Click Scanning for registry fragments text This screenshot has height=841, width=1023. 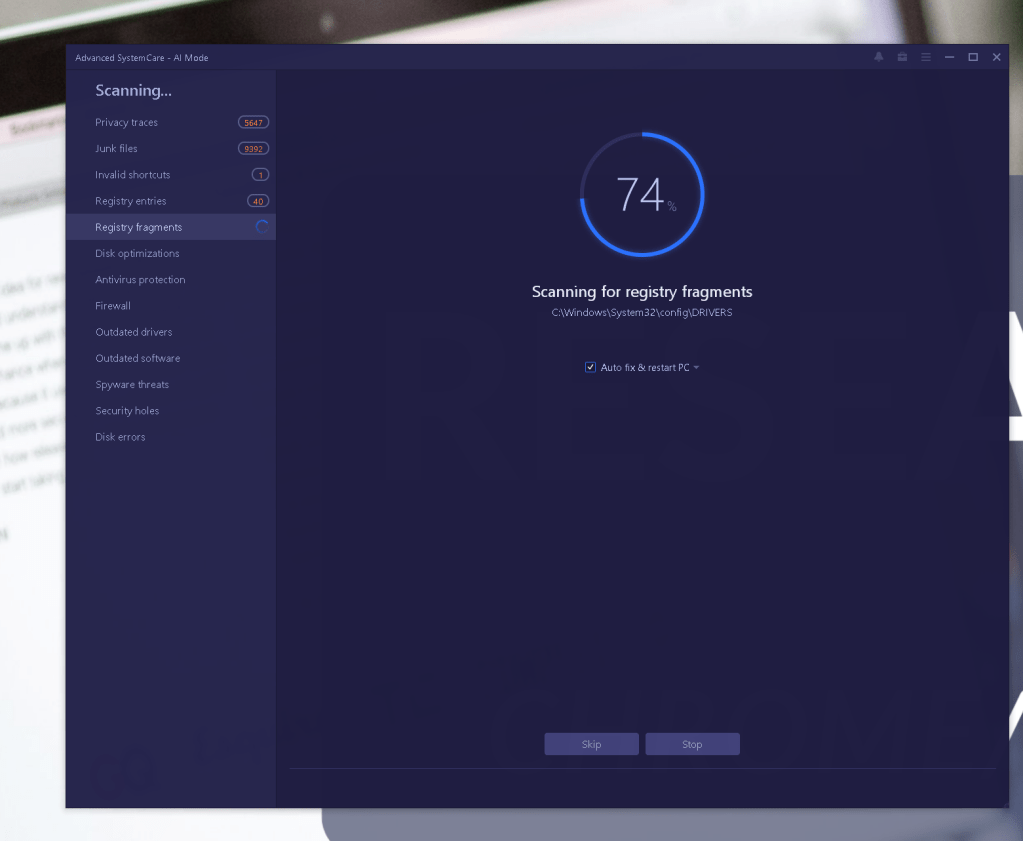click(x=642, y=292)
